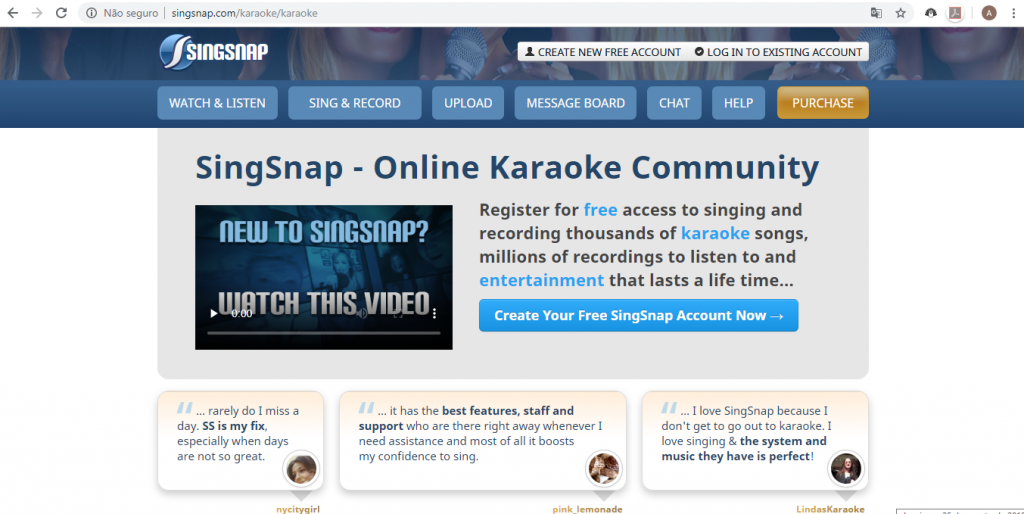Image resolution: width=1024 pixels, height=514 pixels.
Task: Open the user profile avatar in Chrome
Action: (989, 13)
